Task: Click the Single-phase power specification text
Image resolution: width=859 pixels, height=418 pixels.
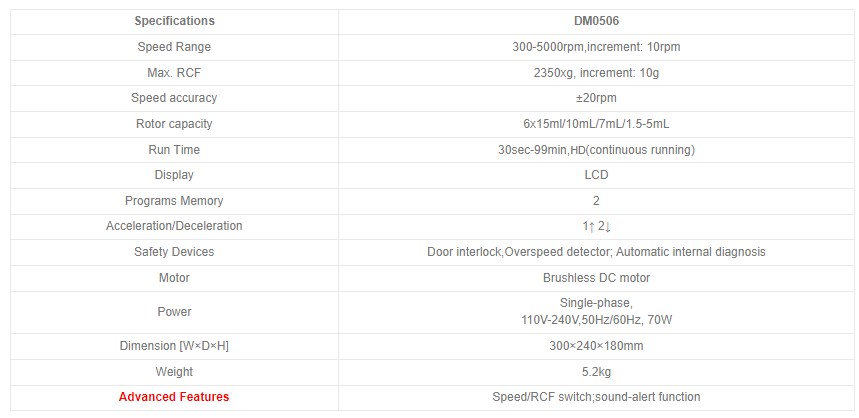Action: pos(596,303)
